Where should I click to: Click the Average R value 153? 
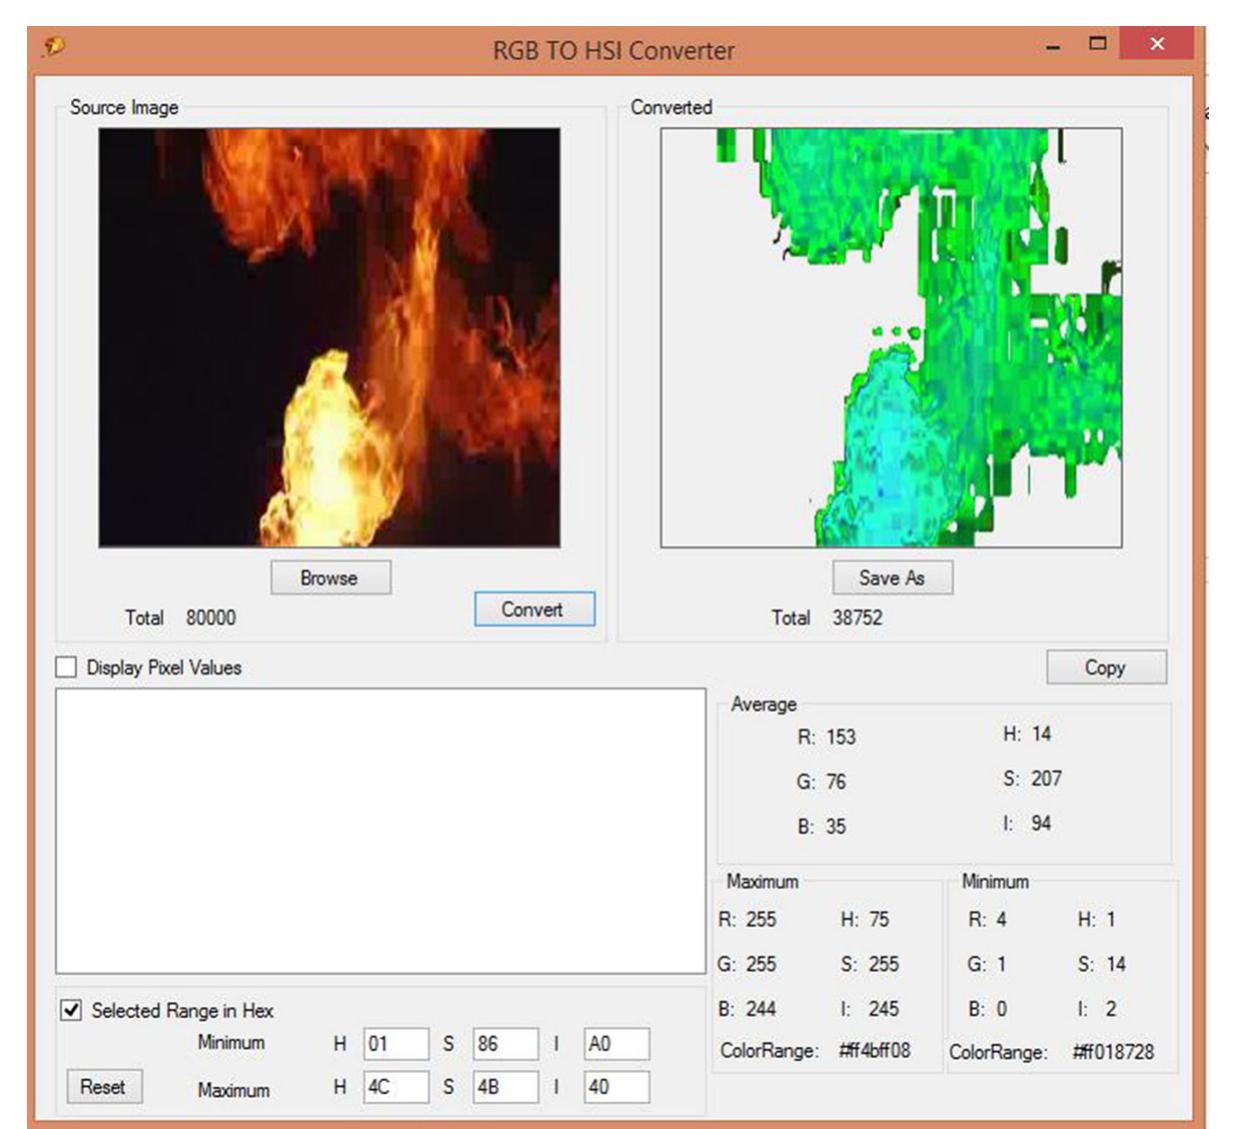(841, 737)
